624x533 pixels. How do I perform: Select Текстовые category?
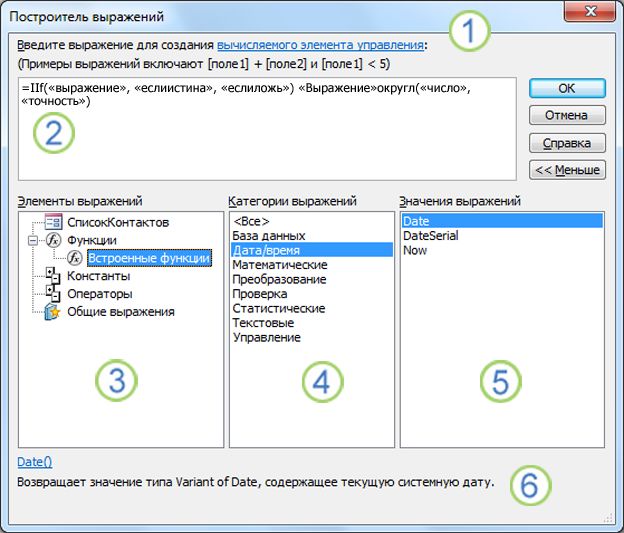312,323
